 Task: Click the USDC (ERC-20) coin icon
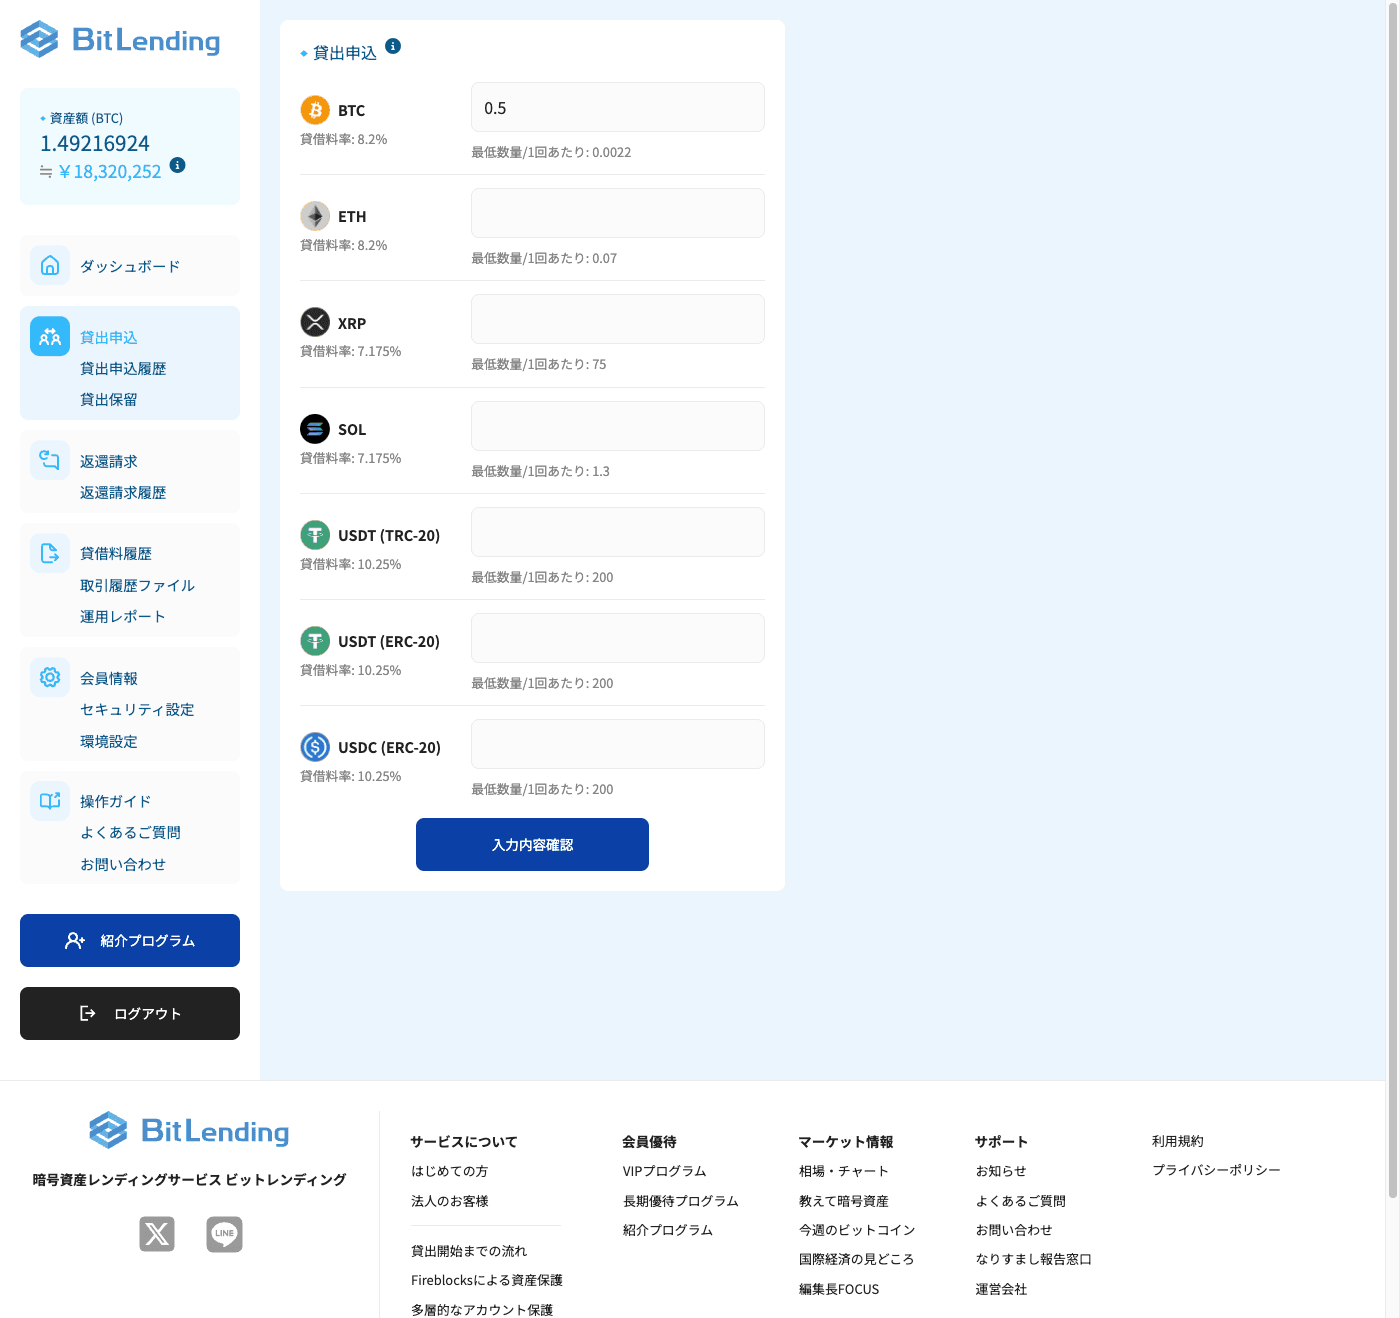(x=315, y=747)
